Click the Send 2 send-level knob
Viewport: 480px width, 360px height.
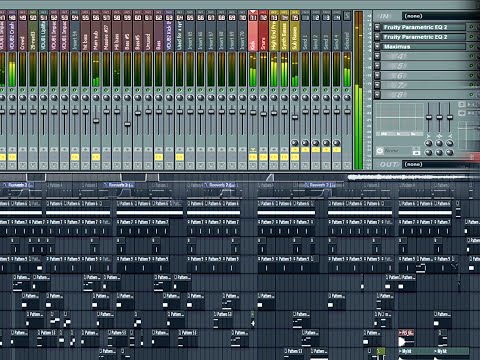pyautogui.click(x=316, y=143)
